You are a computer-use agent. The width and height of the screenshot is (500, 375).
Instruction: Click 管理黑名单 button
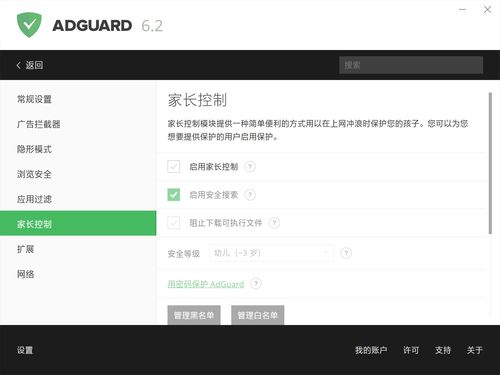click(x=194, y=315)
